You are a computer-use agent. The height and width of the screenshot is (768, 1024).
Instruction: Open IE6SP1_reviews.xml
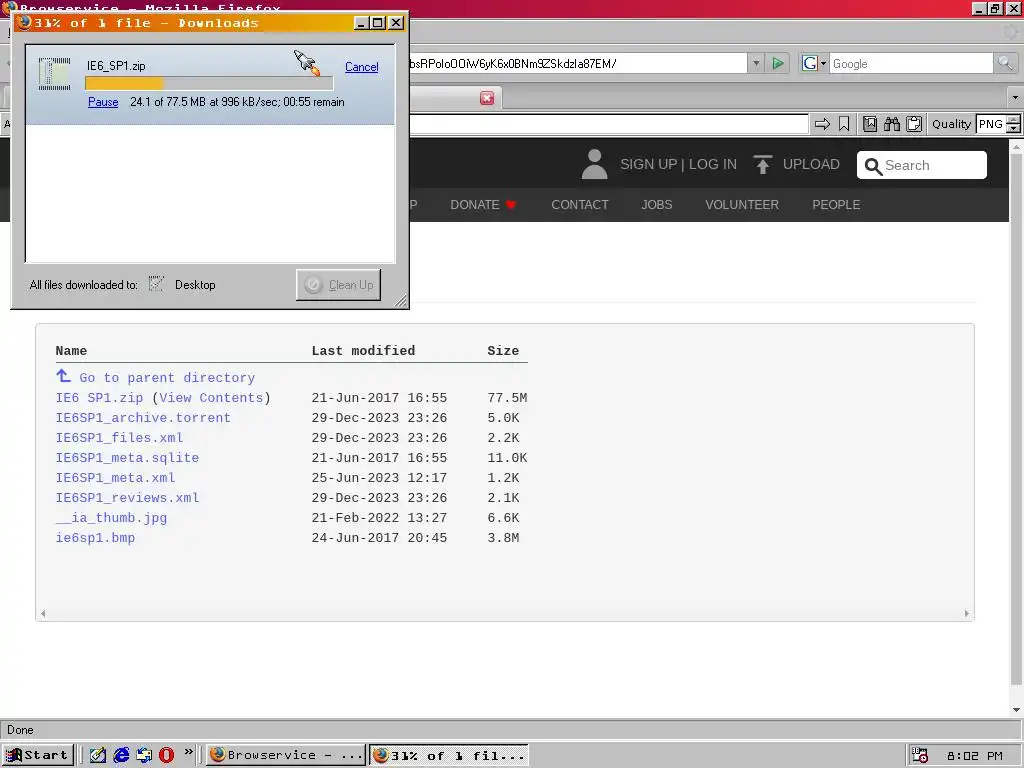[x=127, y=498]
